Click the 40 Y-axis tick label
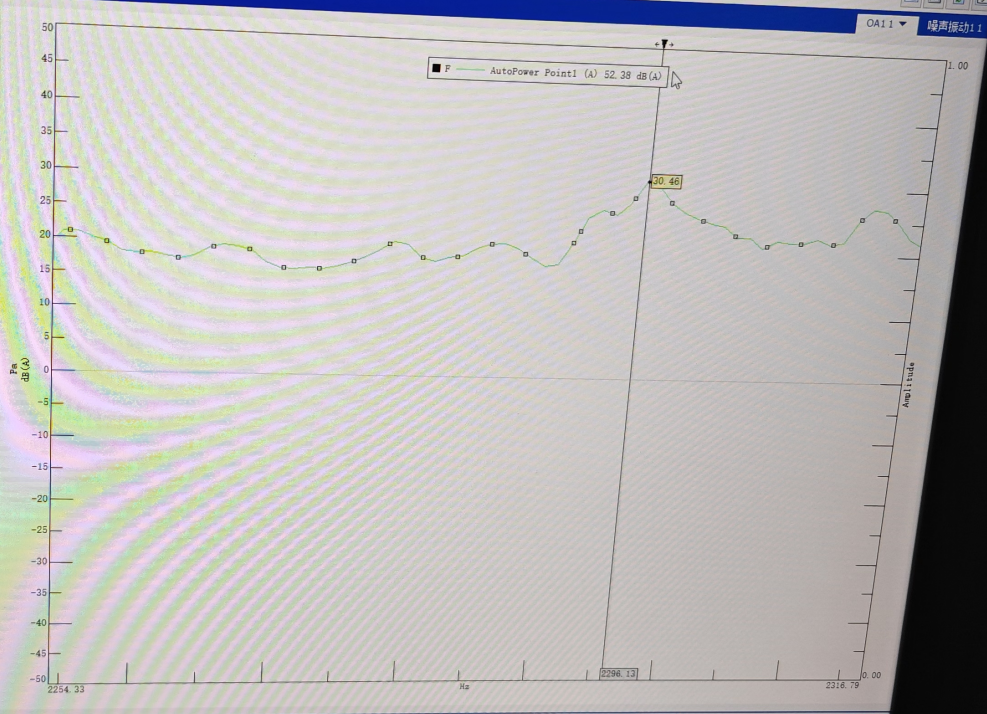 coord(47,95)
